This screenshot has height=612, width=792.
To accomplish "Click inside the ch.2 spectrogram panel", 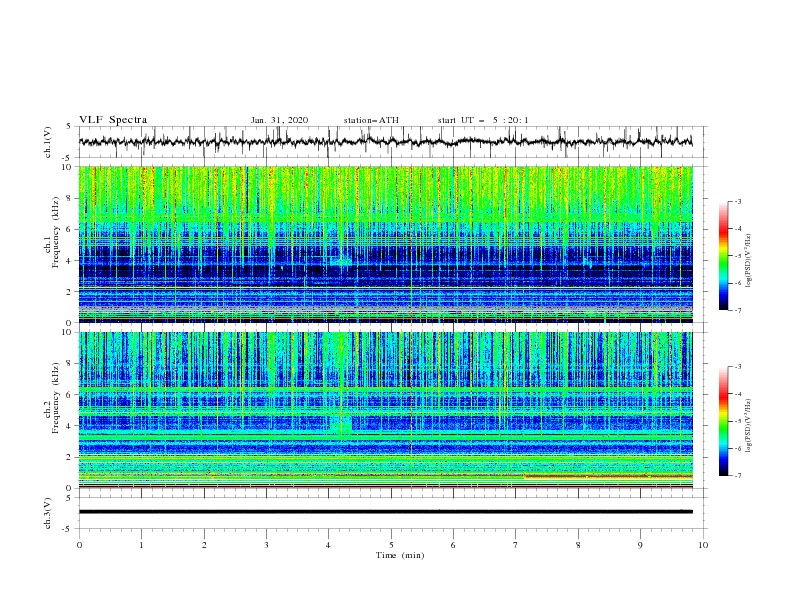I will pos(385,410).
